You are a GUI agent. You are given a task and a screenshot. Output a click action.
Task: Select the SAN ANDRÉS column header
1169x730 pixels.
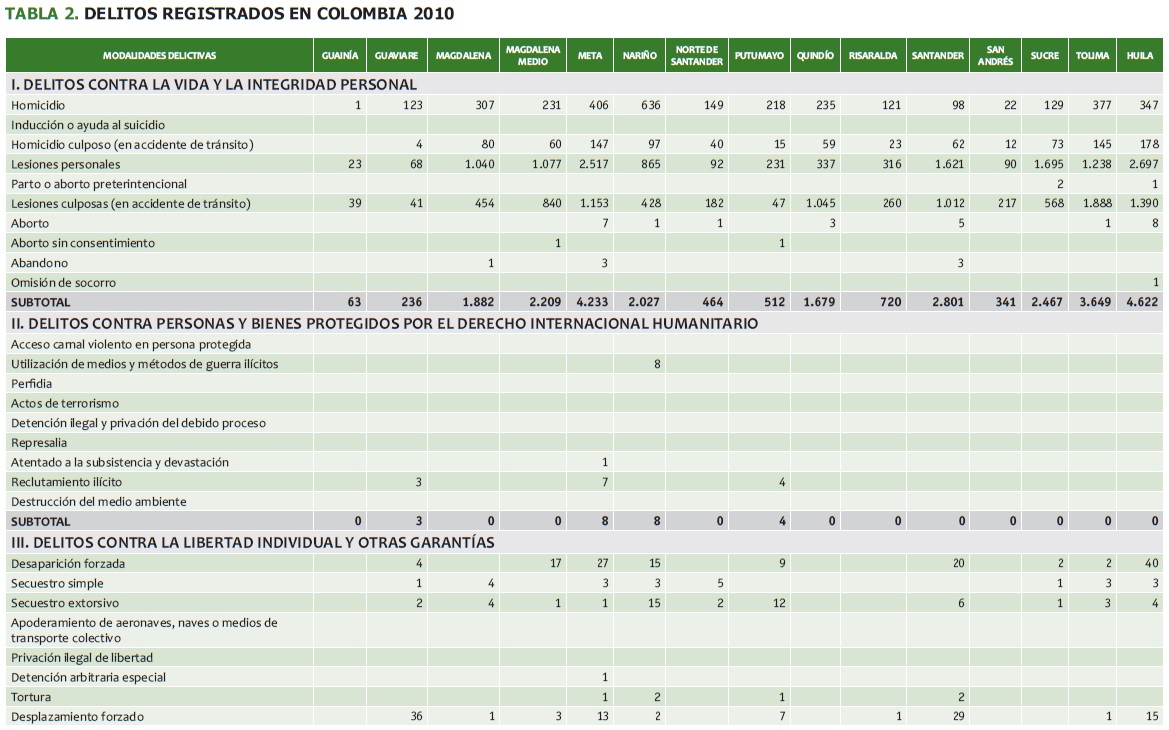(x=995, y=56)
